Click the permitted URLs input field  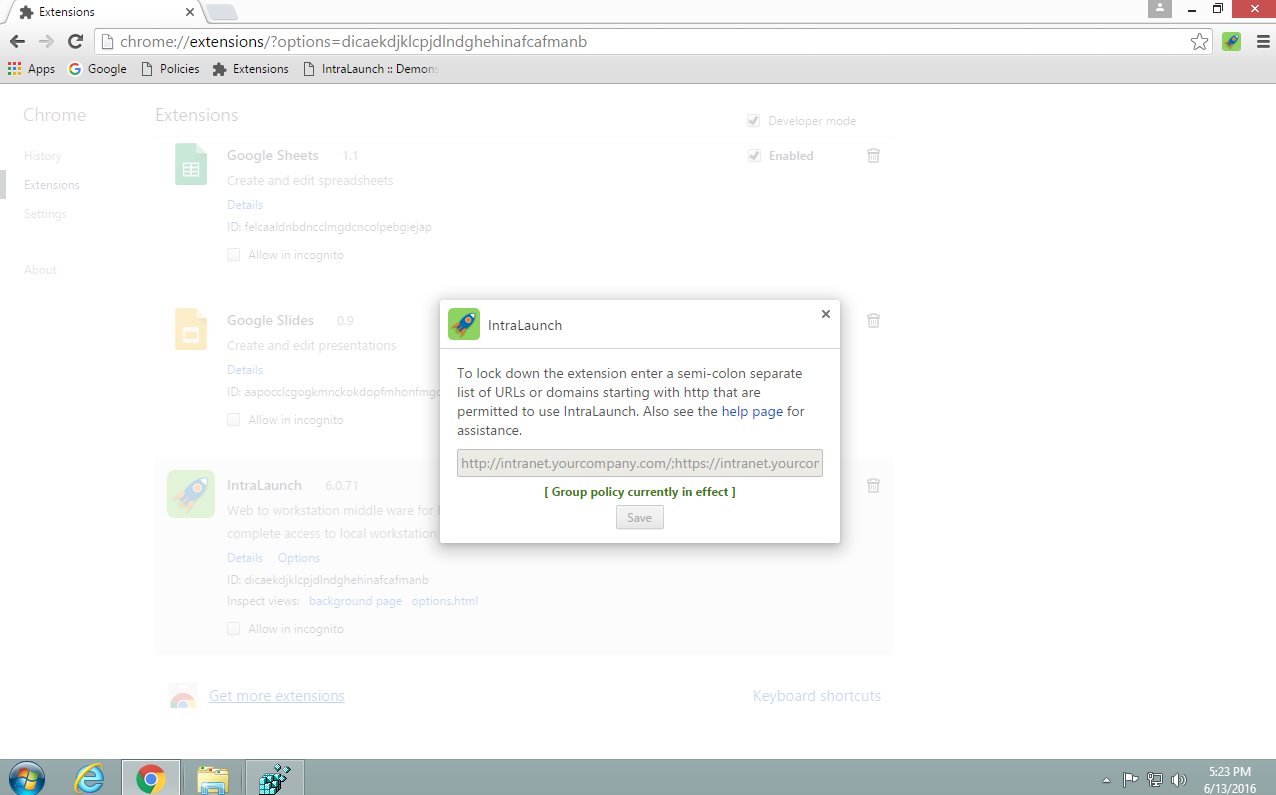pyautogui.click(x=640, y=463)
